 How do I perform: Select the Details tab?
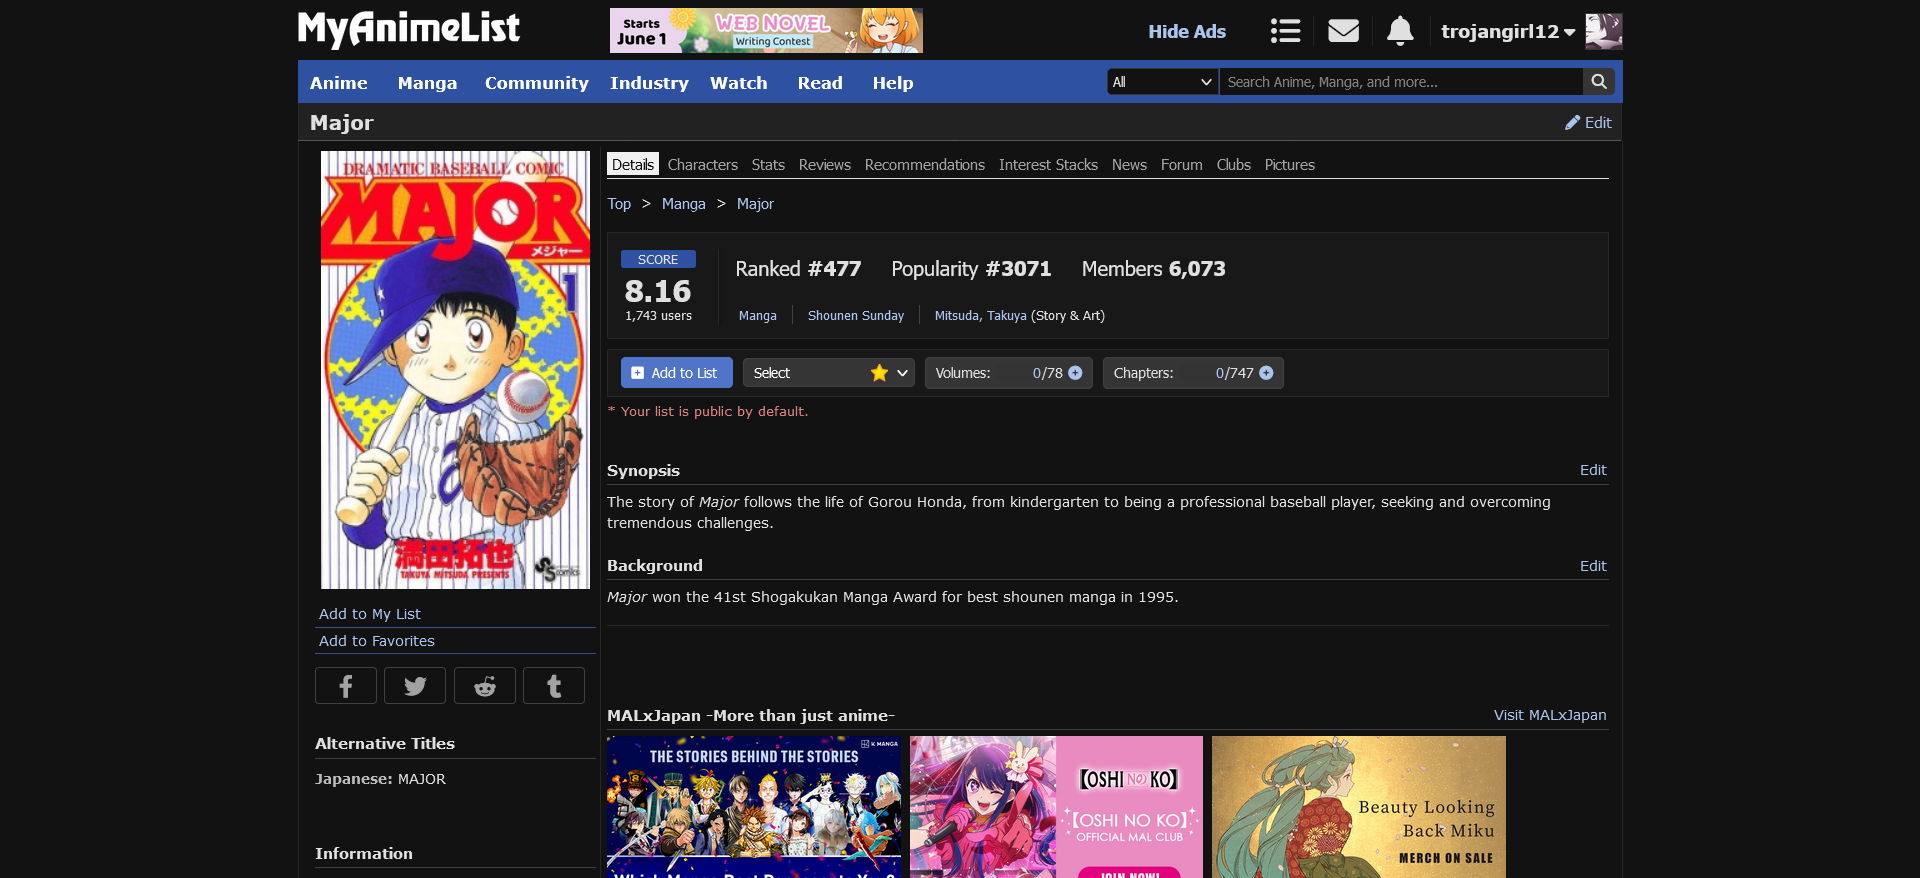click(x=633, y=165)
